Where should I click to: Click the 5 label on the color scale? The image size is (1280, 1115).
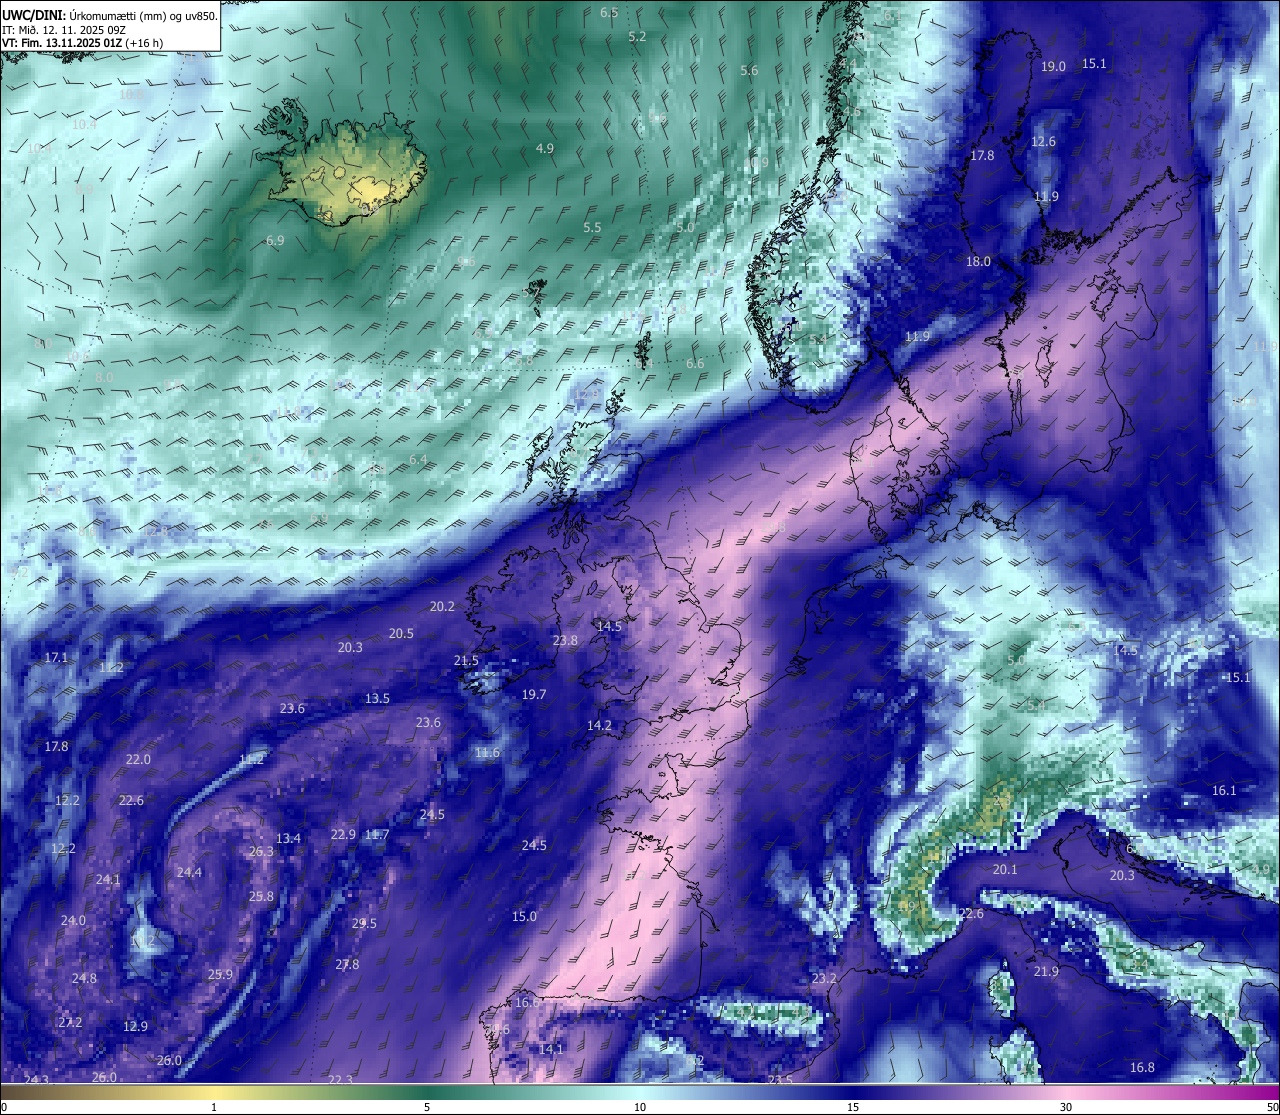(427, 1107)
